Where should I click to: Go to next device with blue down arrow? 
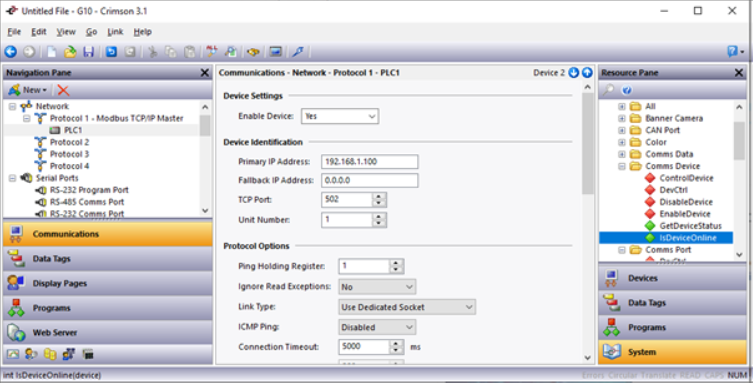click(x=573, y=72)
